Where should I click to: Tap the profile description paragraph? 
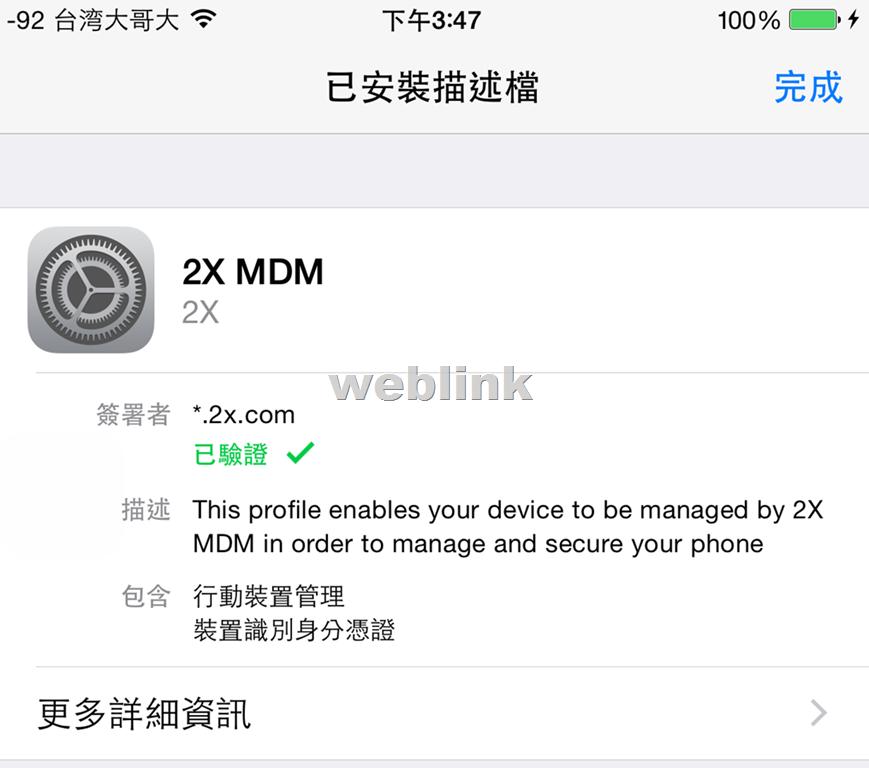tap(508, 526)
